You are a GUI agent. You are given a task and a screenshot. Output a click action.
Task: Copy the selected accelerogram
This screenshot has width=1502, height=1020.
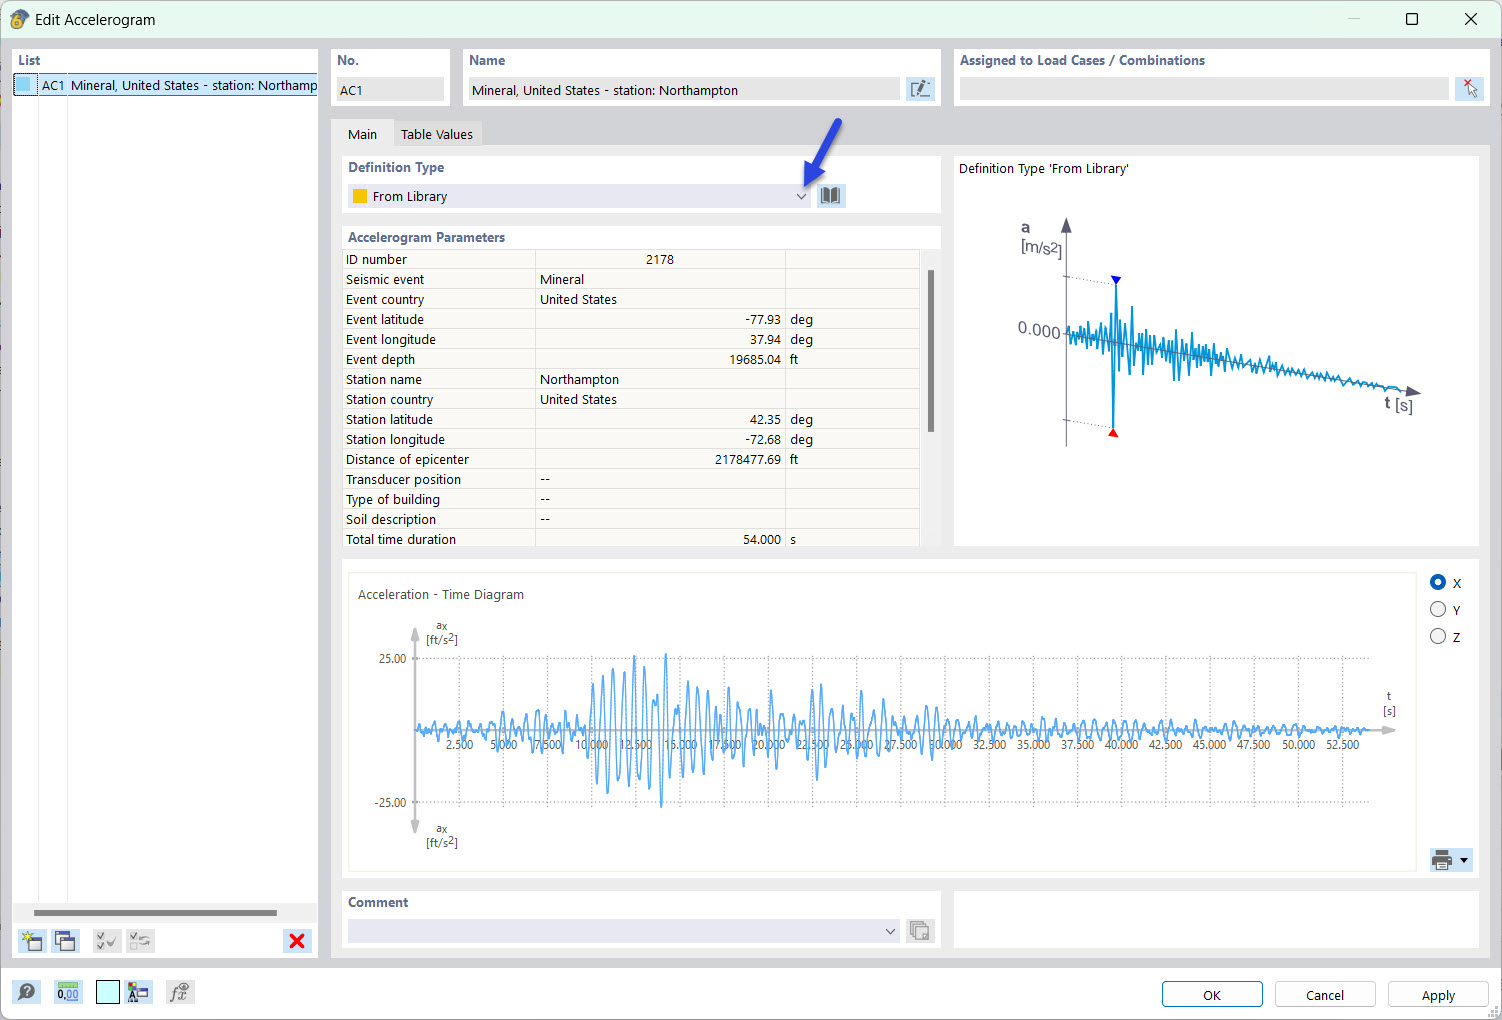click(65, 941)
